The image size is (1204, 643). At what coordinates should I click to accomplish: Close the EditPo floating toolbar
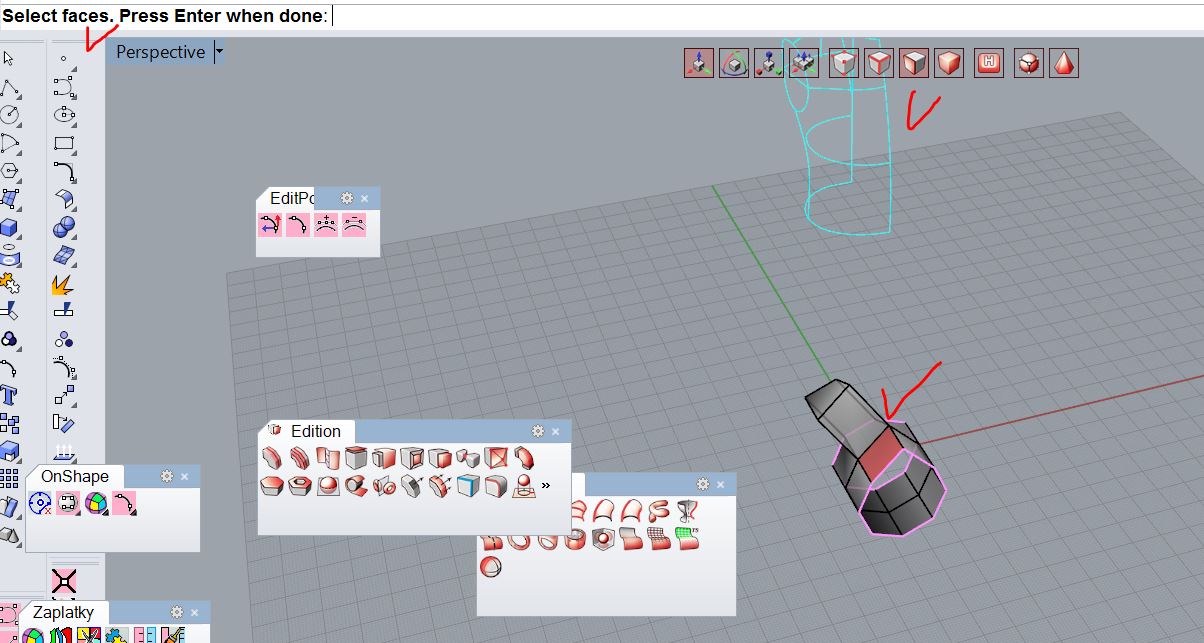[365, 199]
